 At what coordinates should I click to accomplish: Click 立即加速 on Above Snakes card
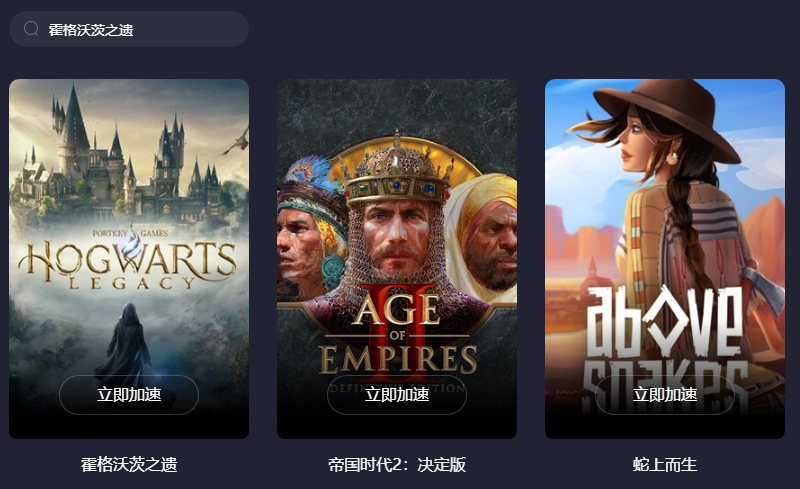pos(665,395)
